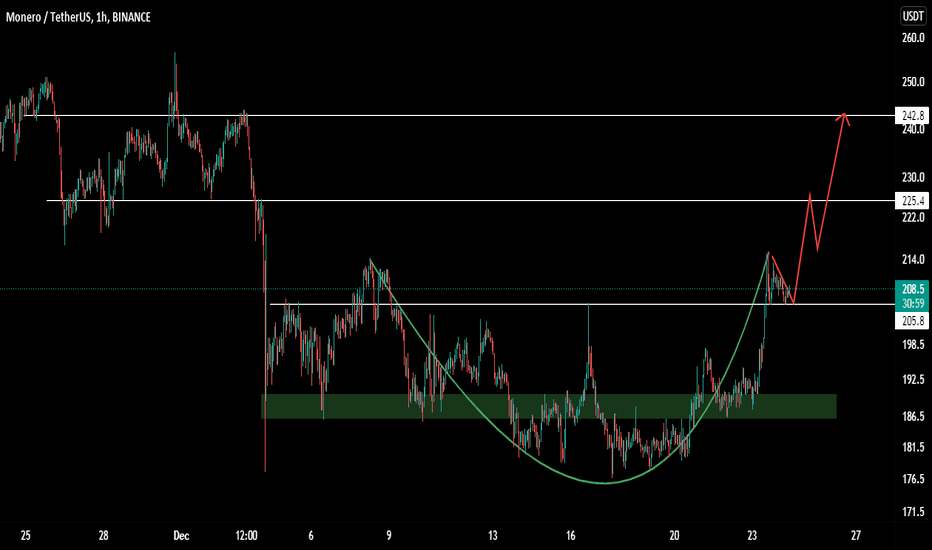Click the 30:59 candle countdown label
The image size is (932, 550).
912,304
